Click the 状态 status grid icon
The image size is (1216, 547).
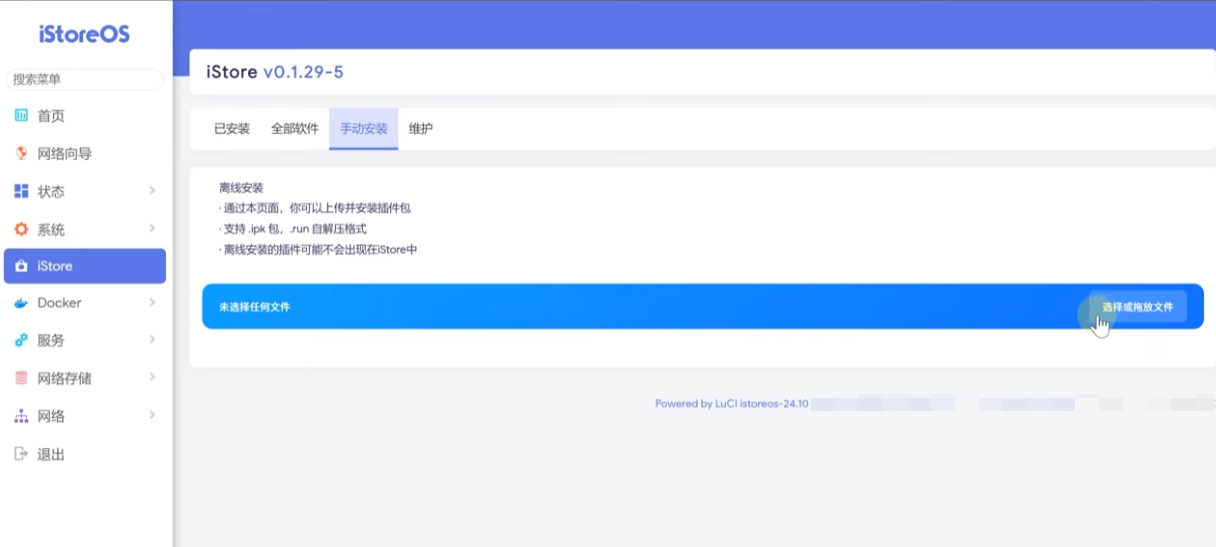21,191
